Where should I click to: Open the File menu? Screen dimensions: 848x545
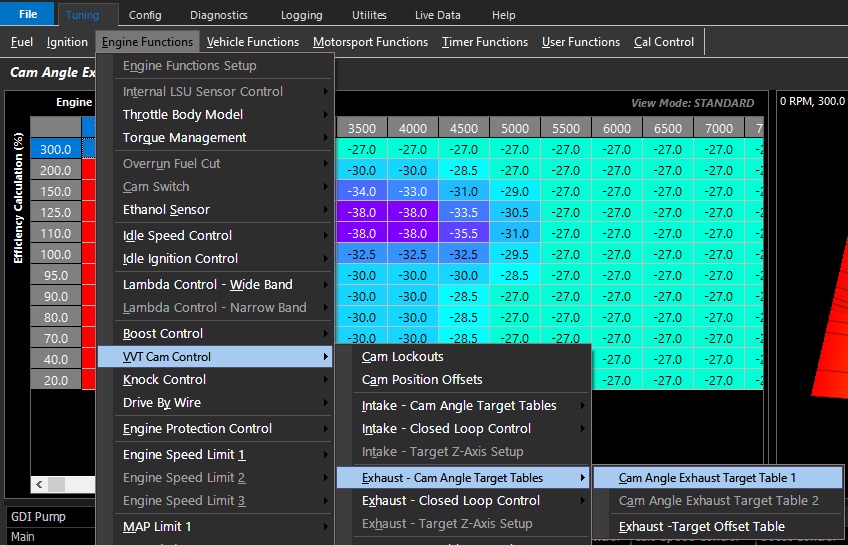tap(27, 15)
